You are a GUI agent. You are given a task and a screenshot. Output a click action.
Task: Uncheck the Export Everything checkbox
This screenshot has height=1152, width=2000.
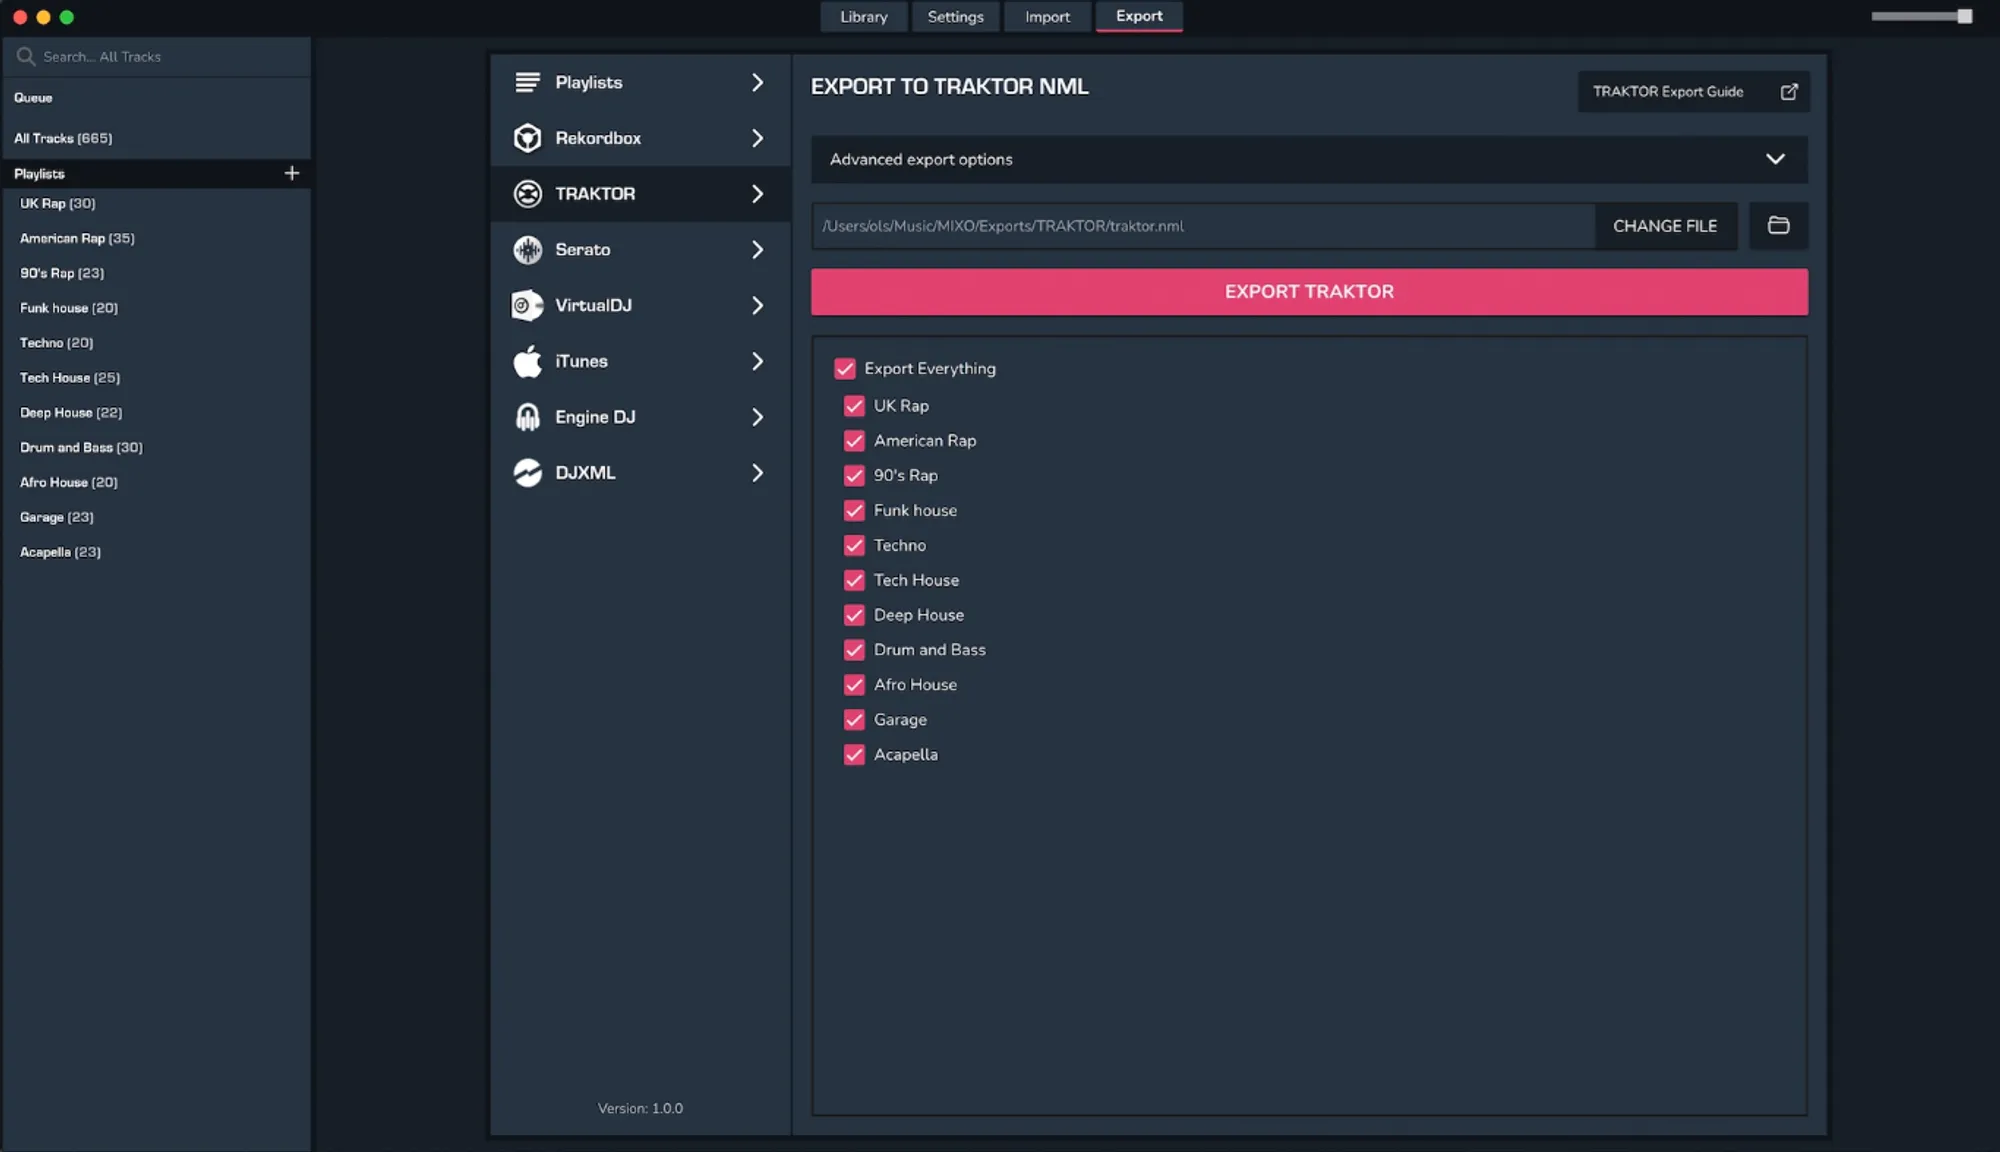pos(845,369)
